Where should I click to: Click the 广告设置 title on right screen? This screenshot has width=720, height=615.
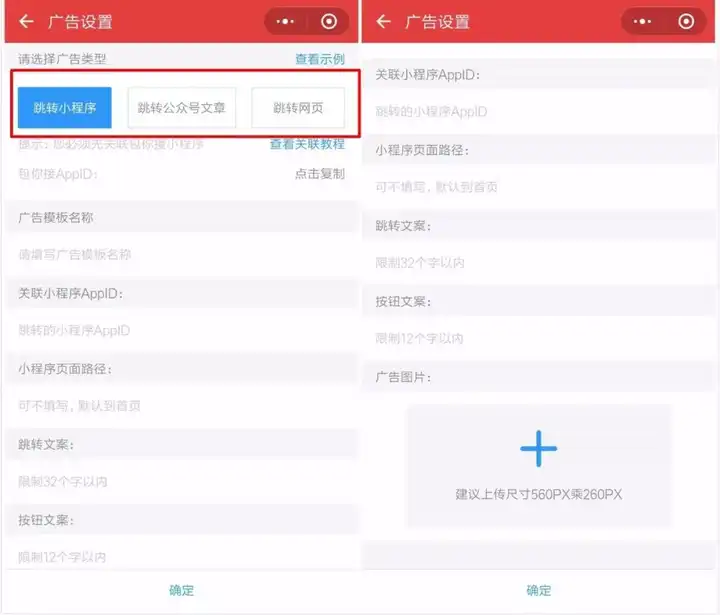(437, 22)
